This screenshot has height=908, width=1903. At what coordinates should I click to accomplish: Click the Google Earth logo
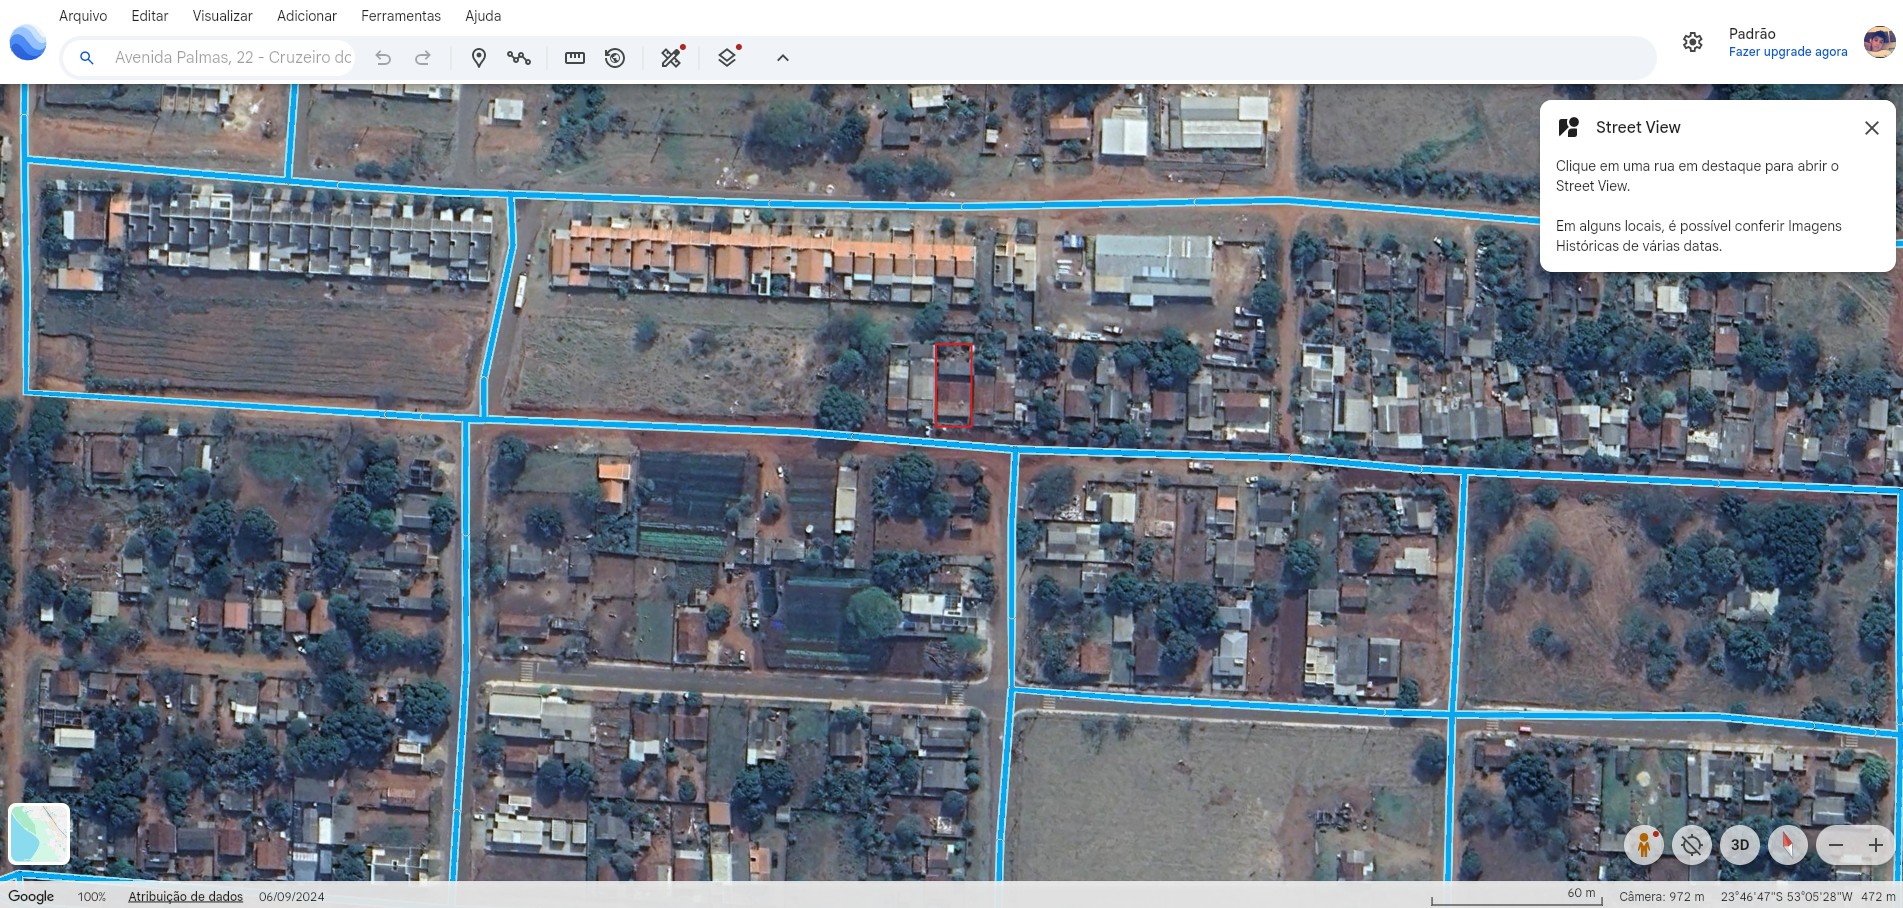(28, 43)
